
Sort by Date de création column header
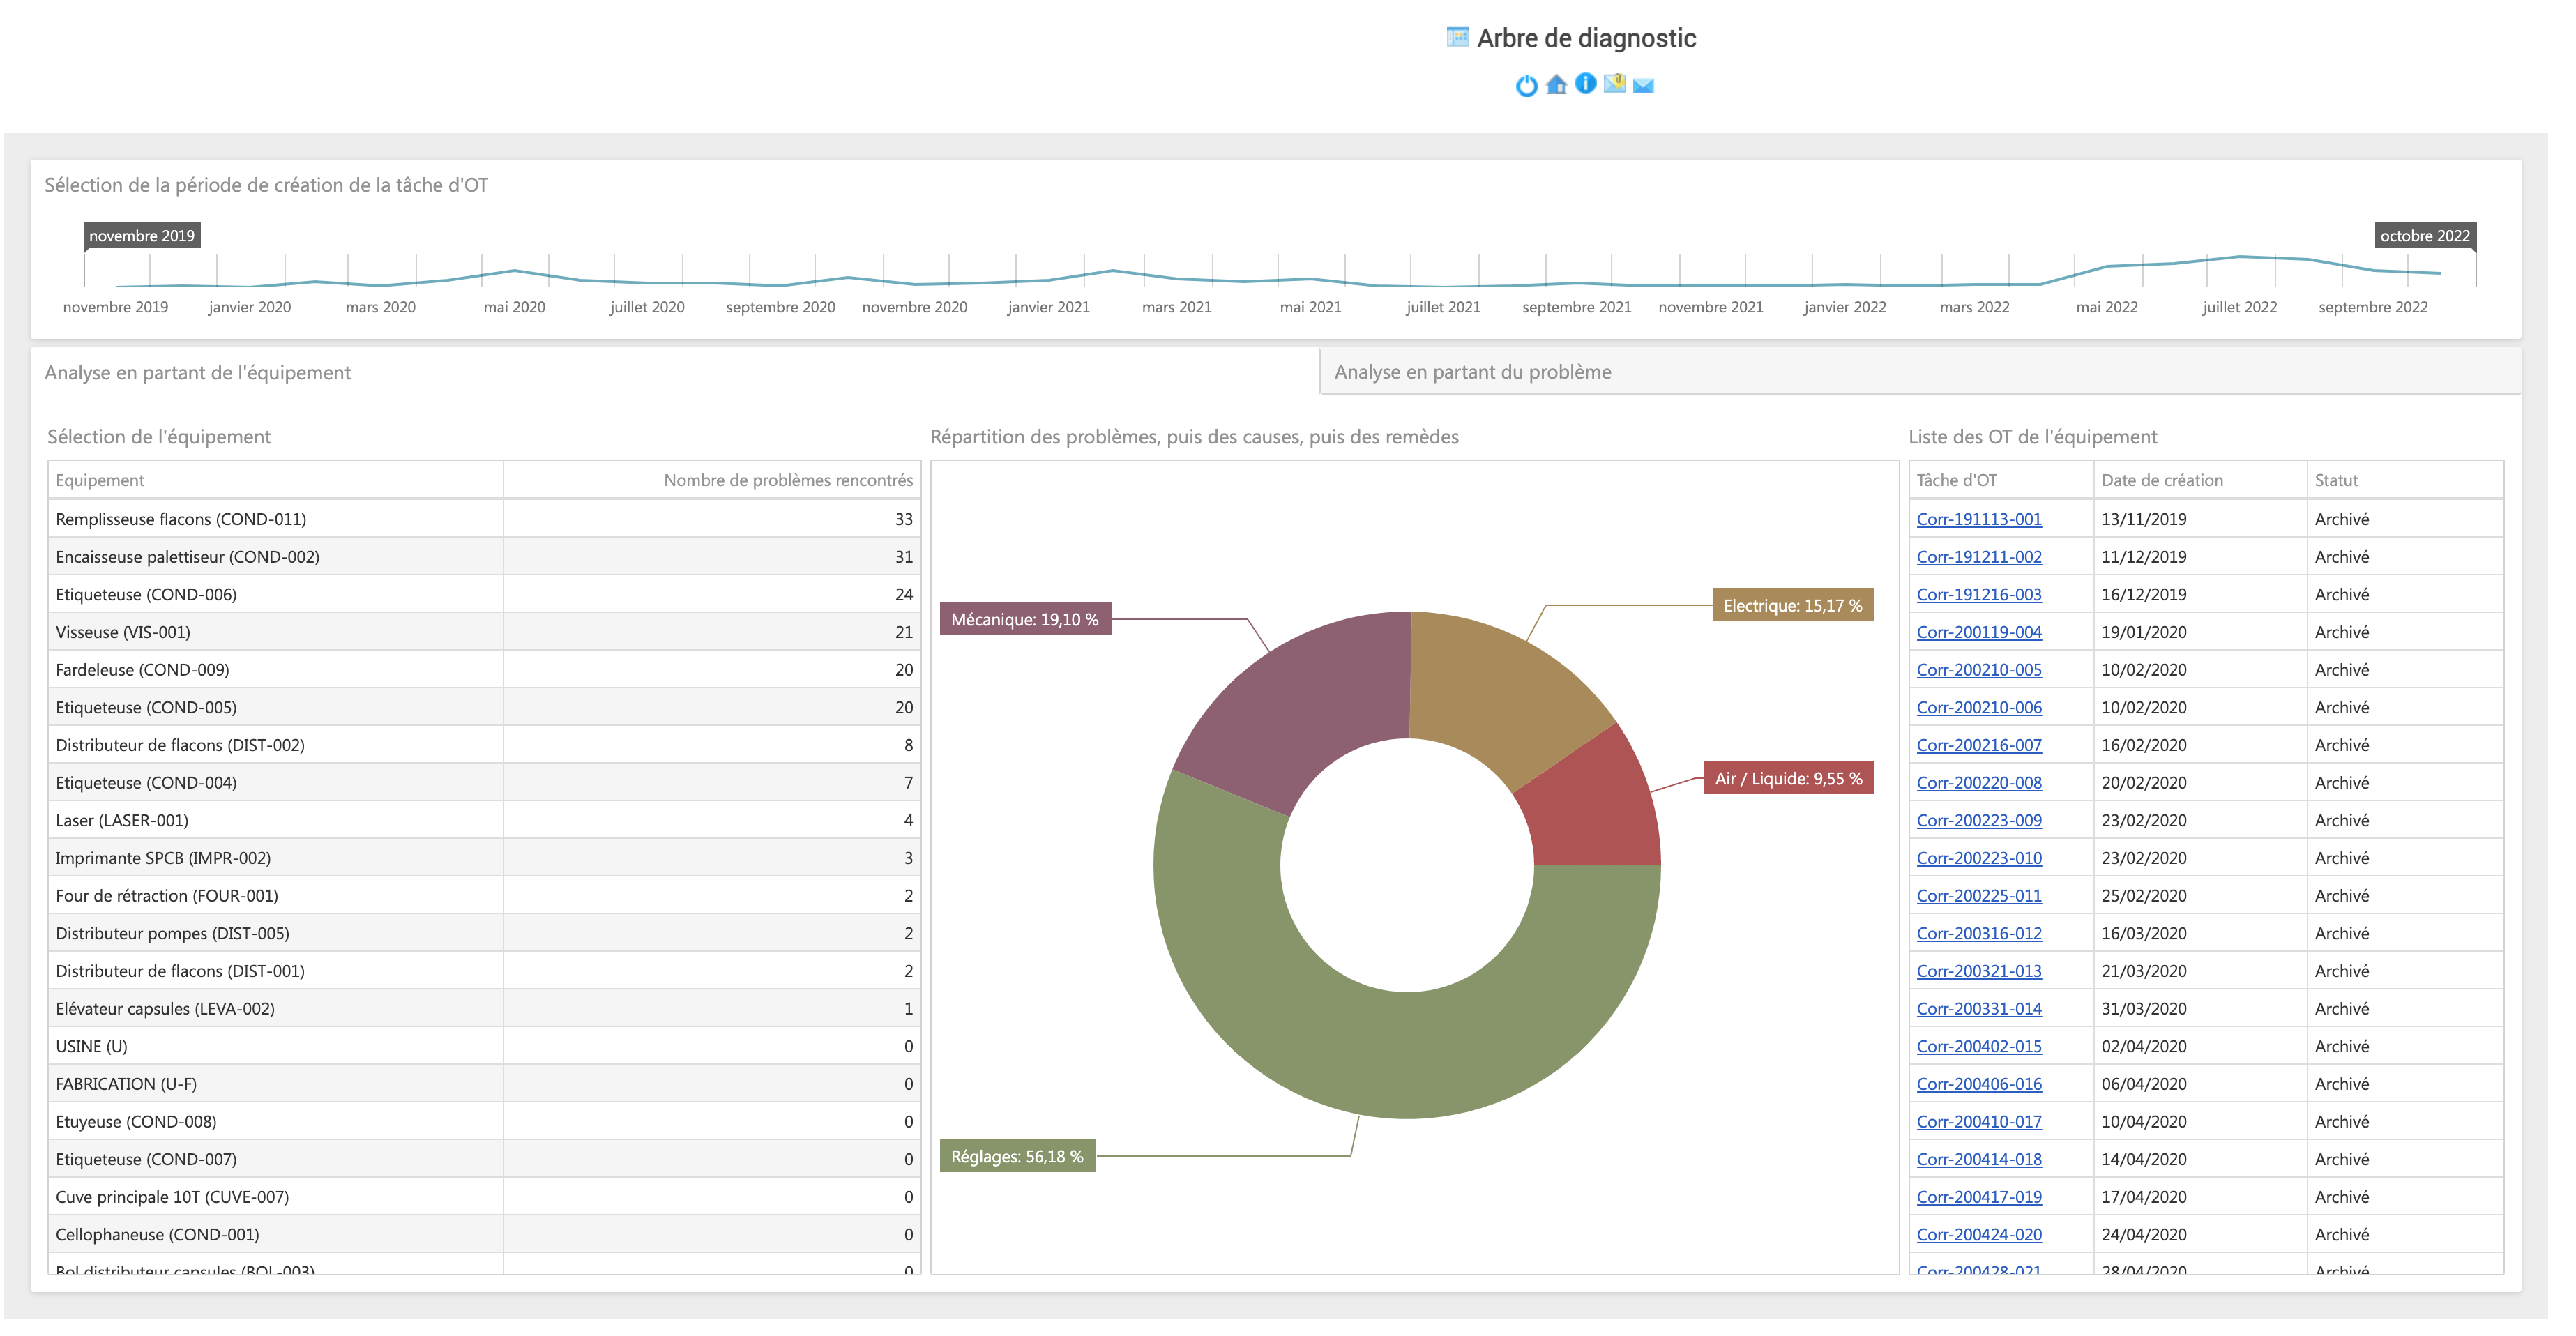[x=2200, y=480]
